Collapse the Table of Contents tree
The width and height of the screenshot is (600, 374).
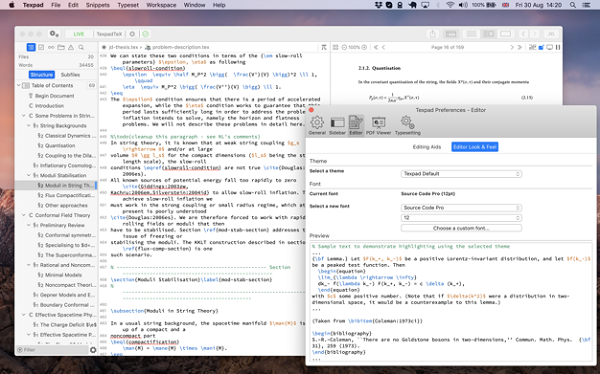(19, 85)
